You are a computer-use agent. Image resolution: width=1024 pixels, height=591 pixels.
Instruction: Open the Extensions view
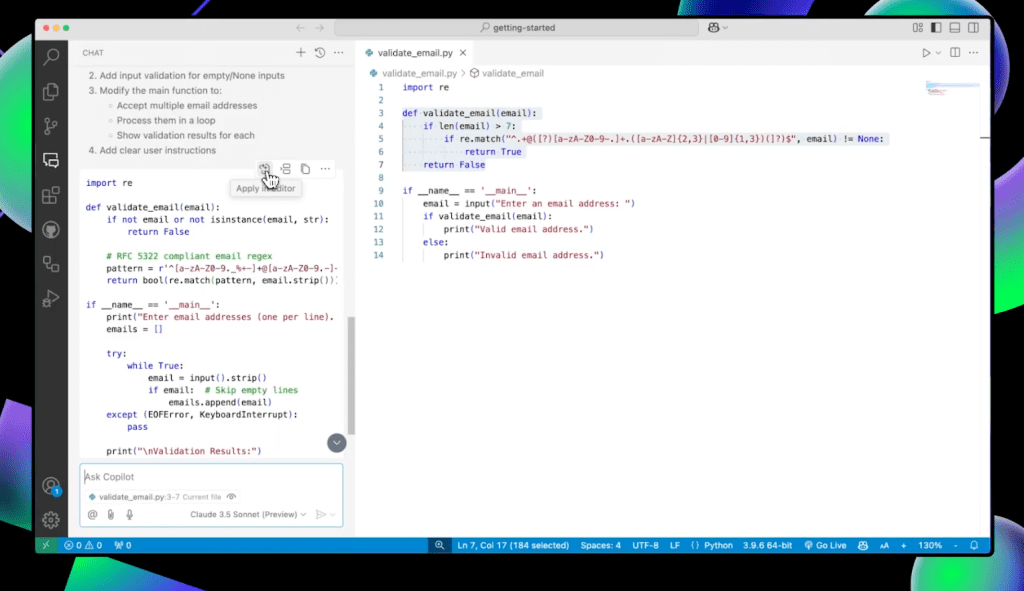(51, 195)
